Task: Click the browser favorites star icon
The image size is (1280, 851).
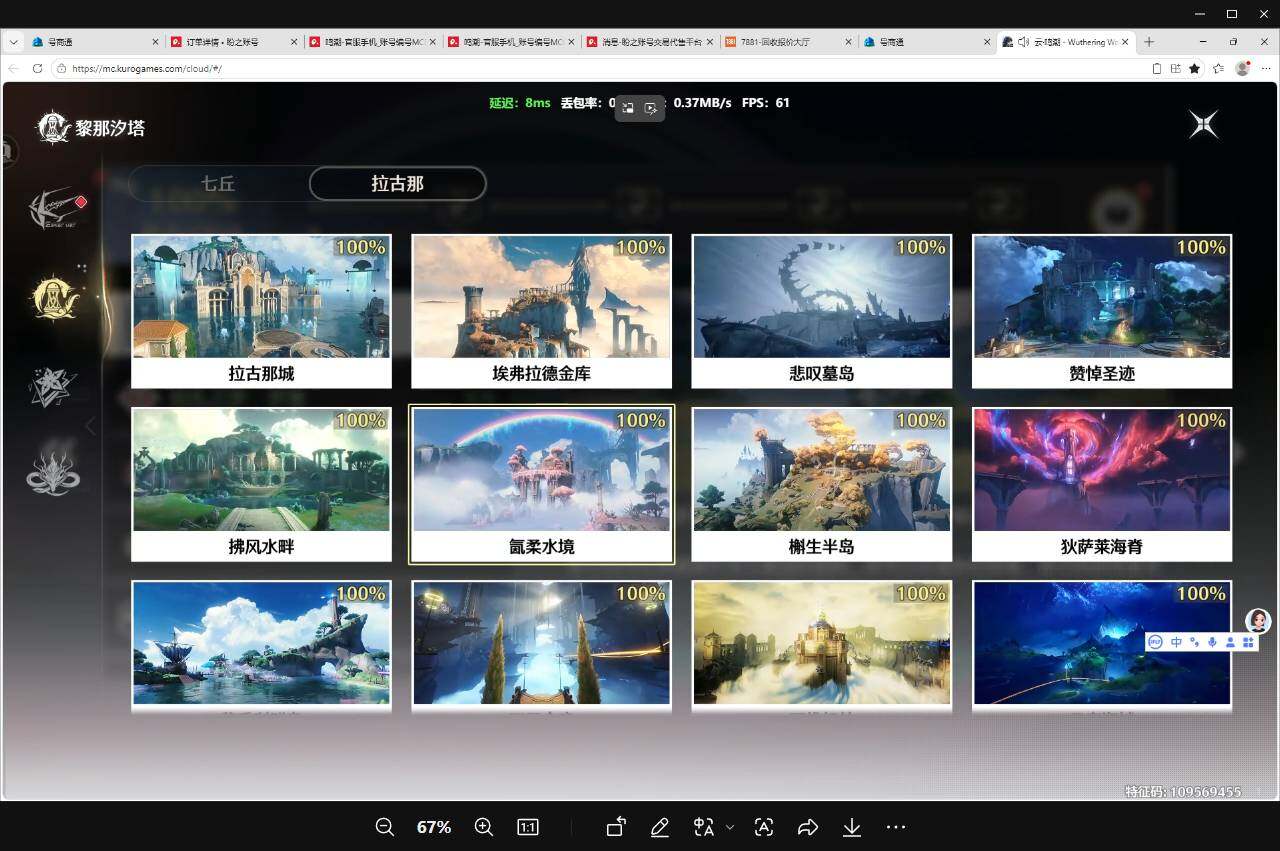Action: 1194,68
